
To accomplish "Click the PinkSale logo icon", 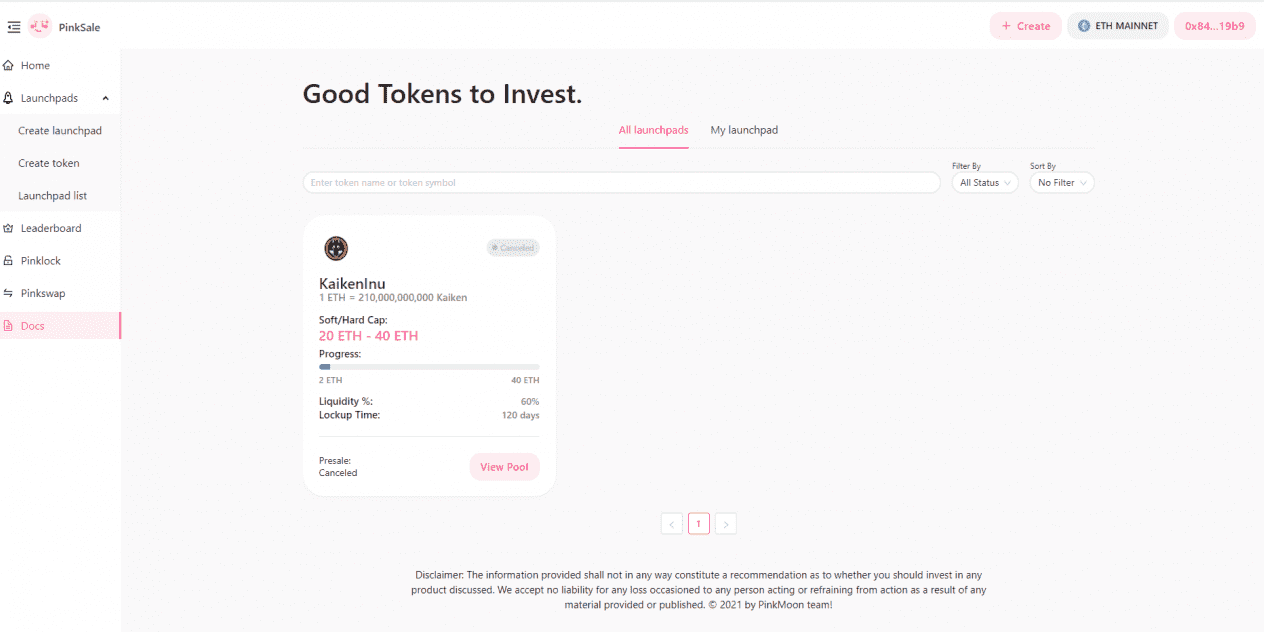I will [x=40, y=27].
